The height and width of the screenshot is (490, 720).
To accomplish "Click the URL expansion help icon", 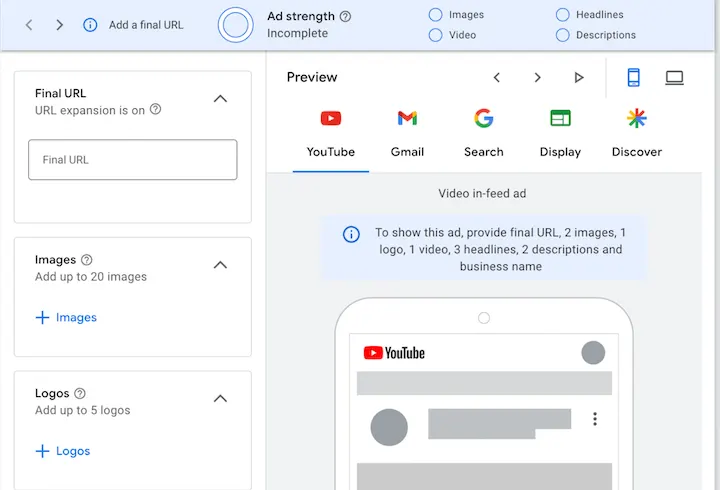I will tap(156, 109).
